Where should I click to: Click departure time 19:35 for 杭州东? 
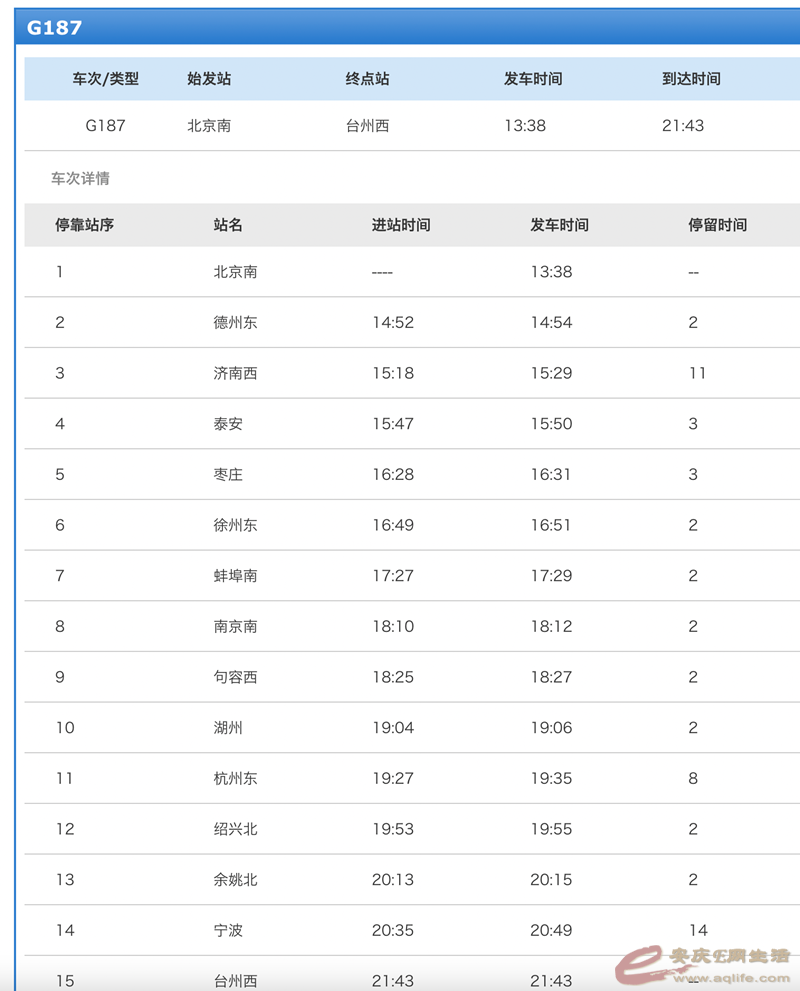(x=551, y=778)
